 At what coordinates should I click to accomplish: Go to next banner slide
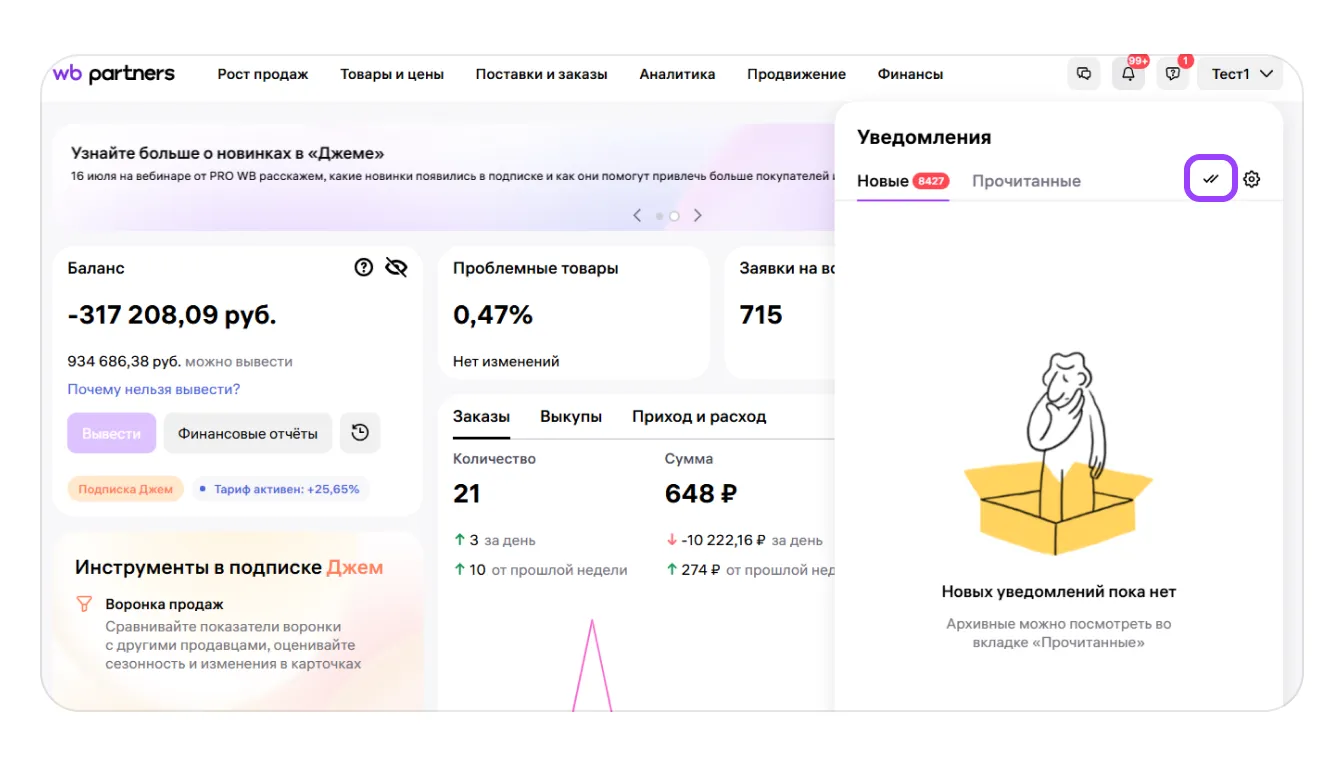pos(698,215)
